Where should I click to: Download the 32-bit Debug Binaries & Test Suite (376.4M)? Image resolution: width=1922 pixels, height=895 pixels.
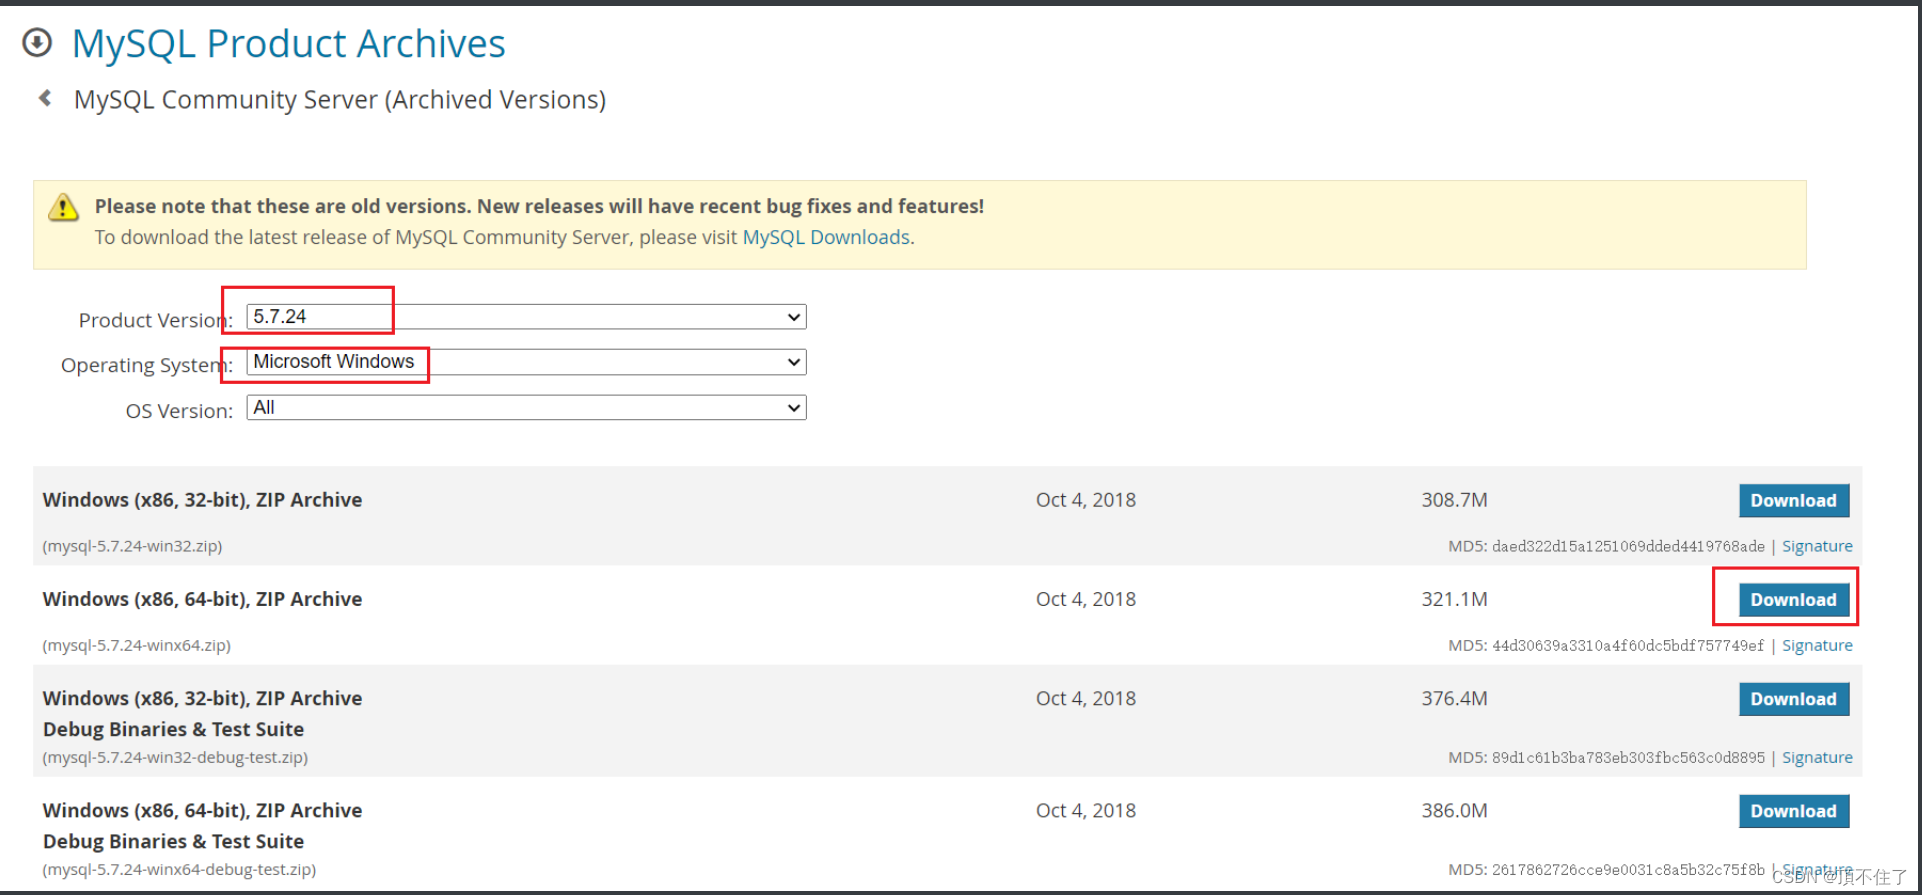[1794, 699]
